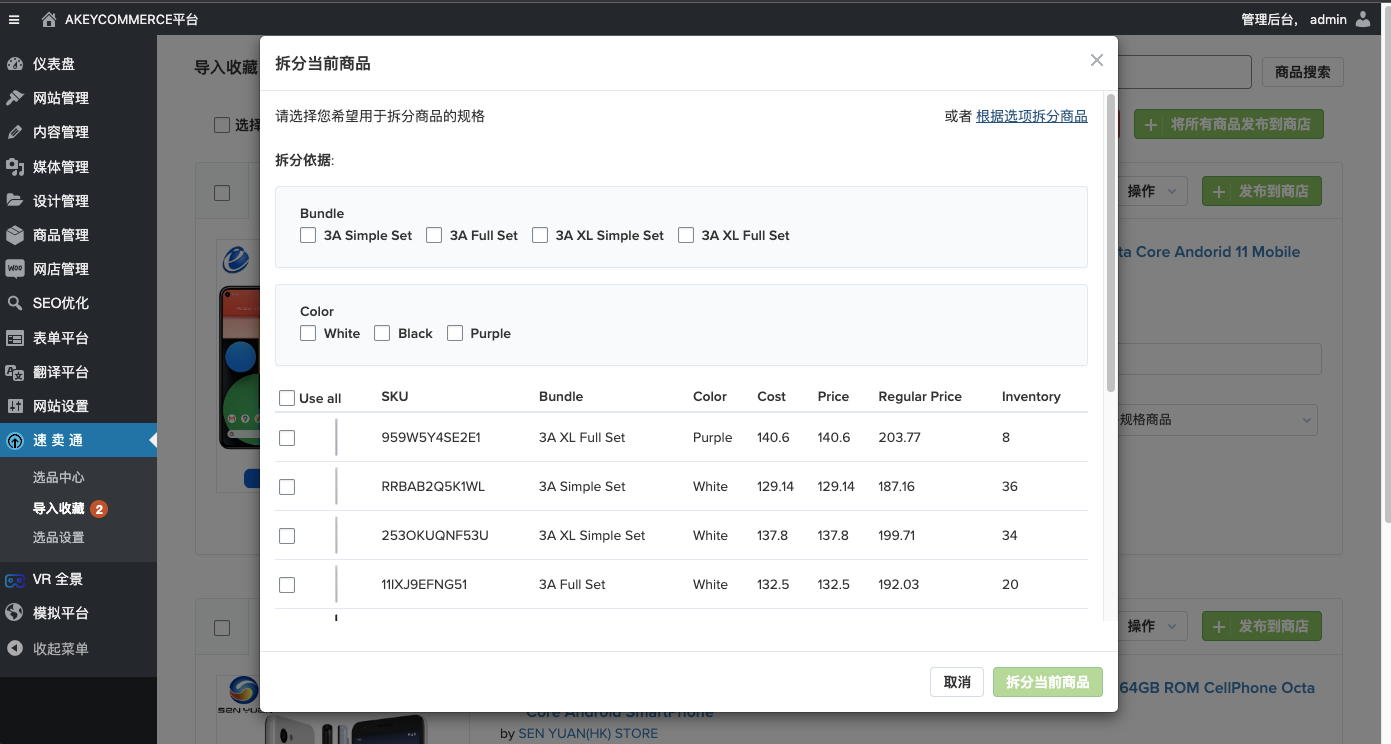Viewport: 1391px width, 744px height.
Task: Click the first product's 发布到商店 button
Action: 1262,191
